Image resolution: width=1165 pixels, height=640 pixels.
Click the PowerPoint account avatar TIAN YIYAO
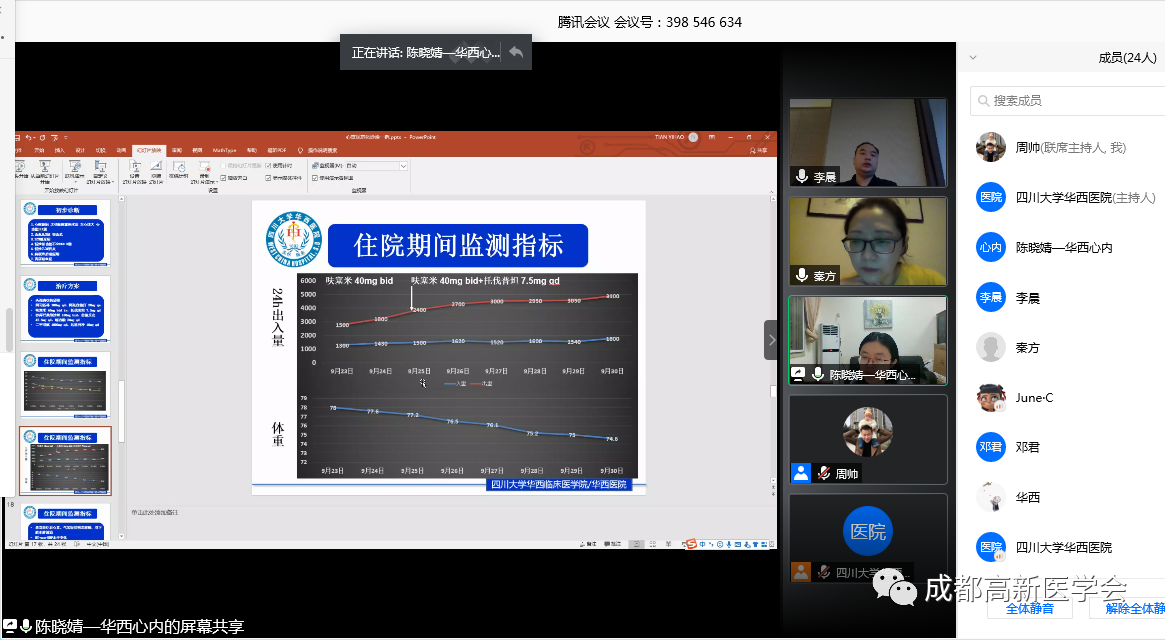(693, 137)
